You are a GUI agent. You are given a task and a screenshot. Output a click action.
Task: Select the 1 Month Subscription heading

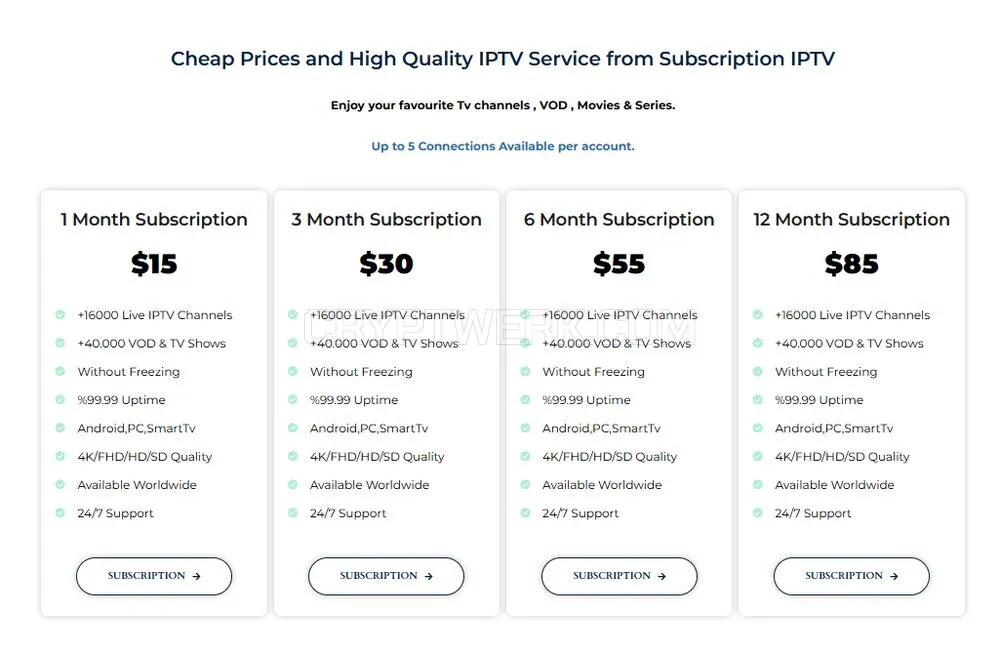[x=154, y=219]
